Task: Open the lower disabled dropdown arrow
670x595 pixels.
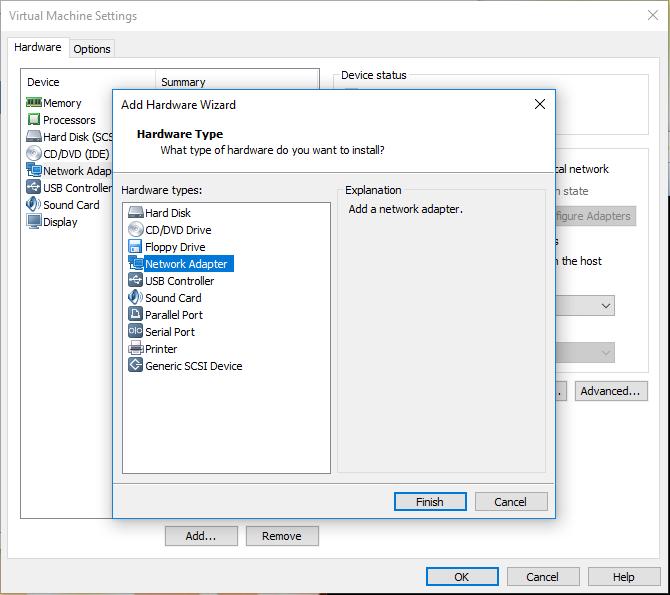Action: (605, 353)
